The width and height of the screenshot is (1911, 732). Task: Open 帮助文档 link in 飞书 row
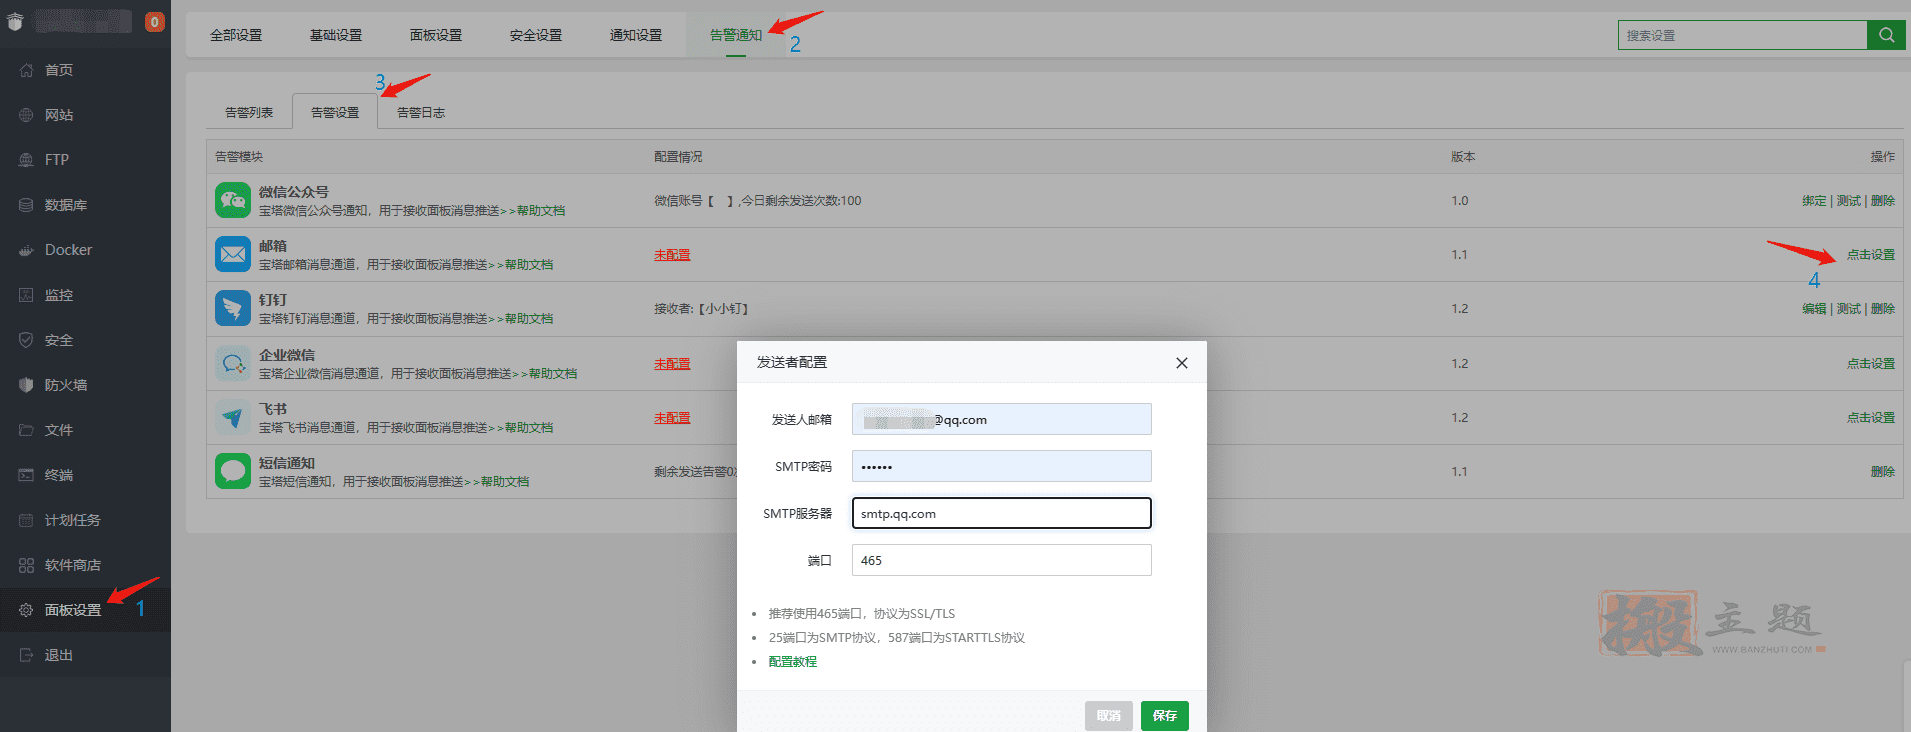pyautogui.click(x=529, y=428)
